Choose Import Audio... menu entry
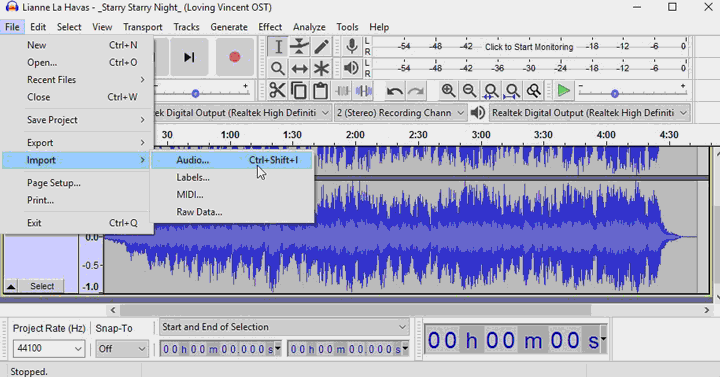 231,160
